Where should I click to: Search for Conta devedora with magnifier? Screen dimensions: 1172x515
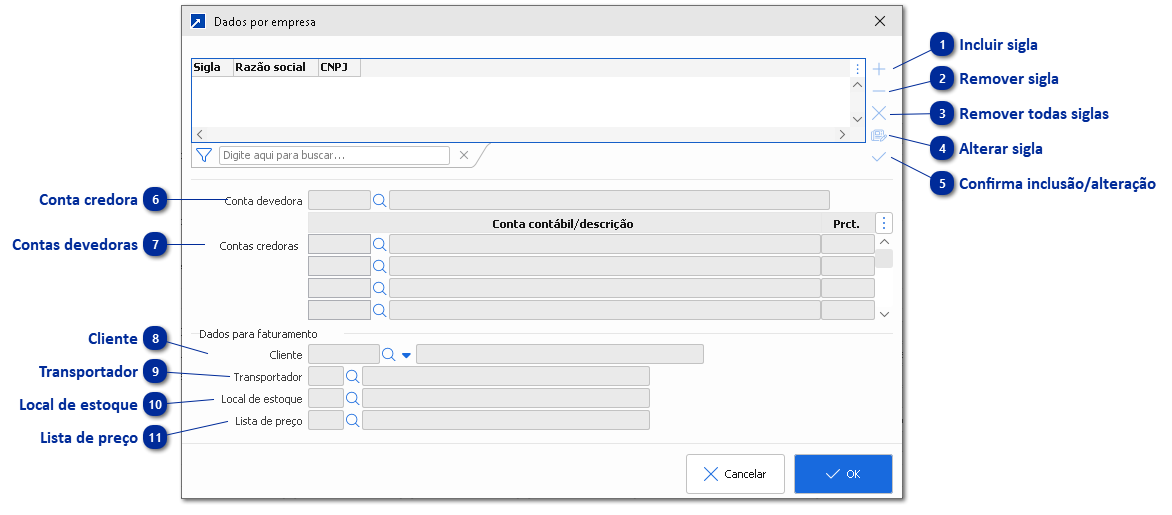tap(379, 200)
